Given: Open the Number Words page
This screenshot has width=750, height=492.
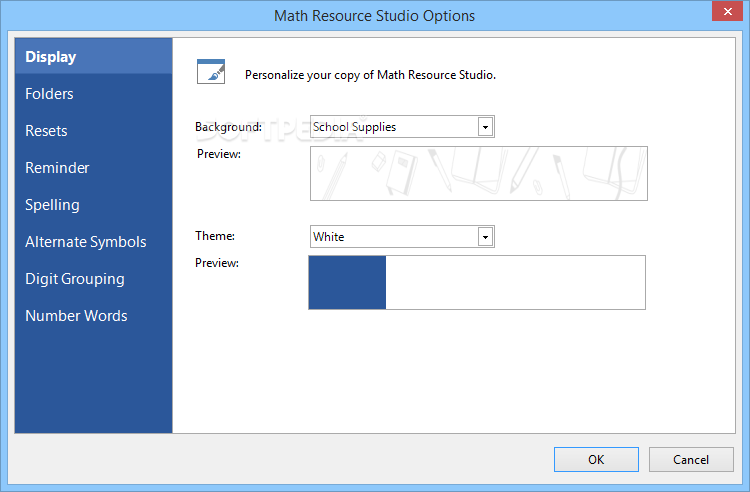Looking at the screenshot, I should click(x=94, y=316).
